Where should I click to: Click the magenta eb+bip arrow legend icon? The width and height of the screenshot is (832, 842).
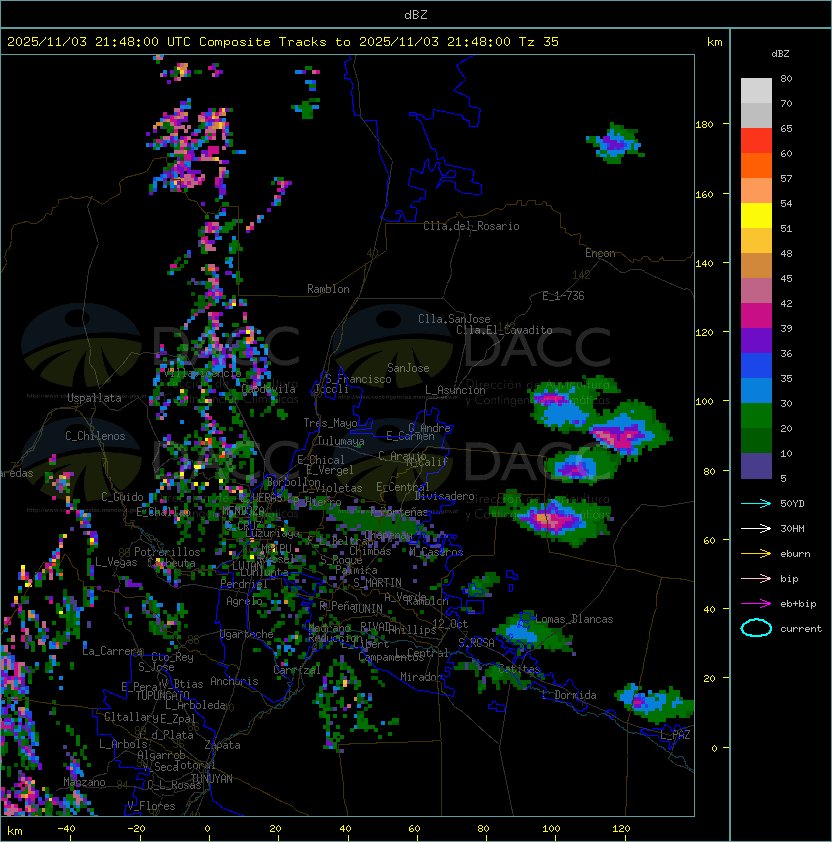click(756, 604)
